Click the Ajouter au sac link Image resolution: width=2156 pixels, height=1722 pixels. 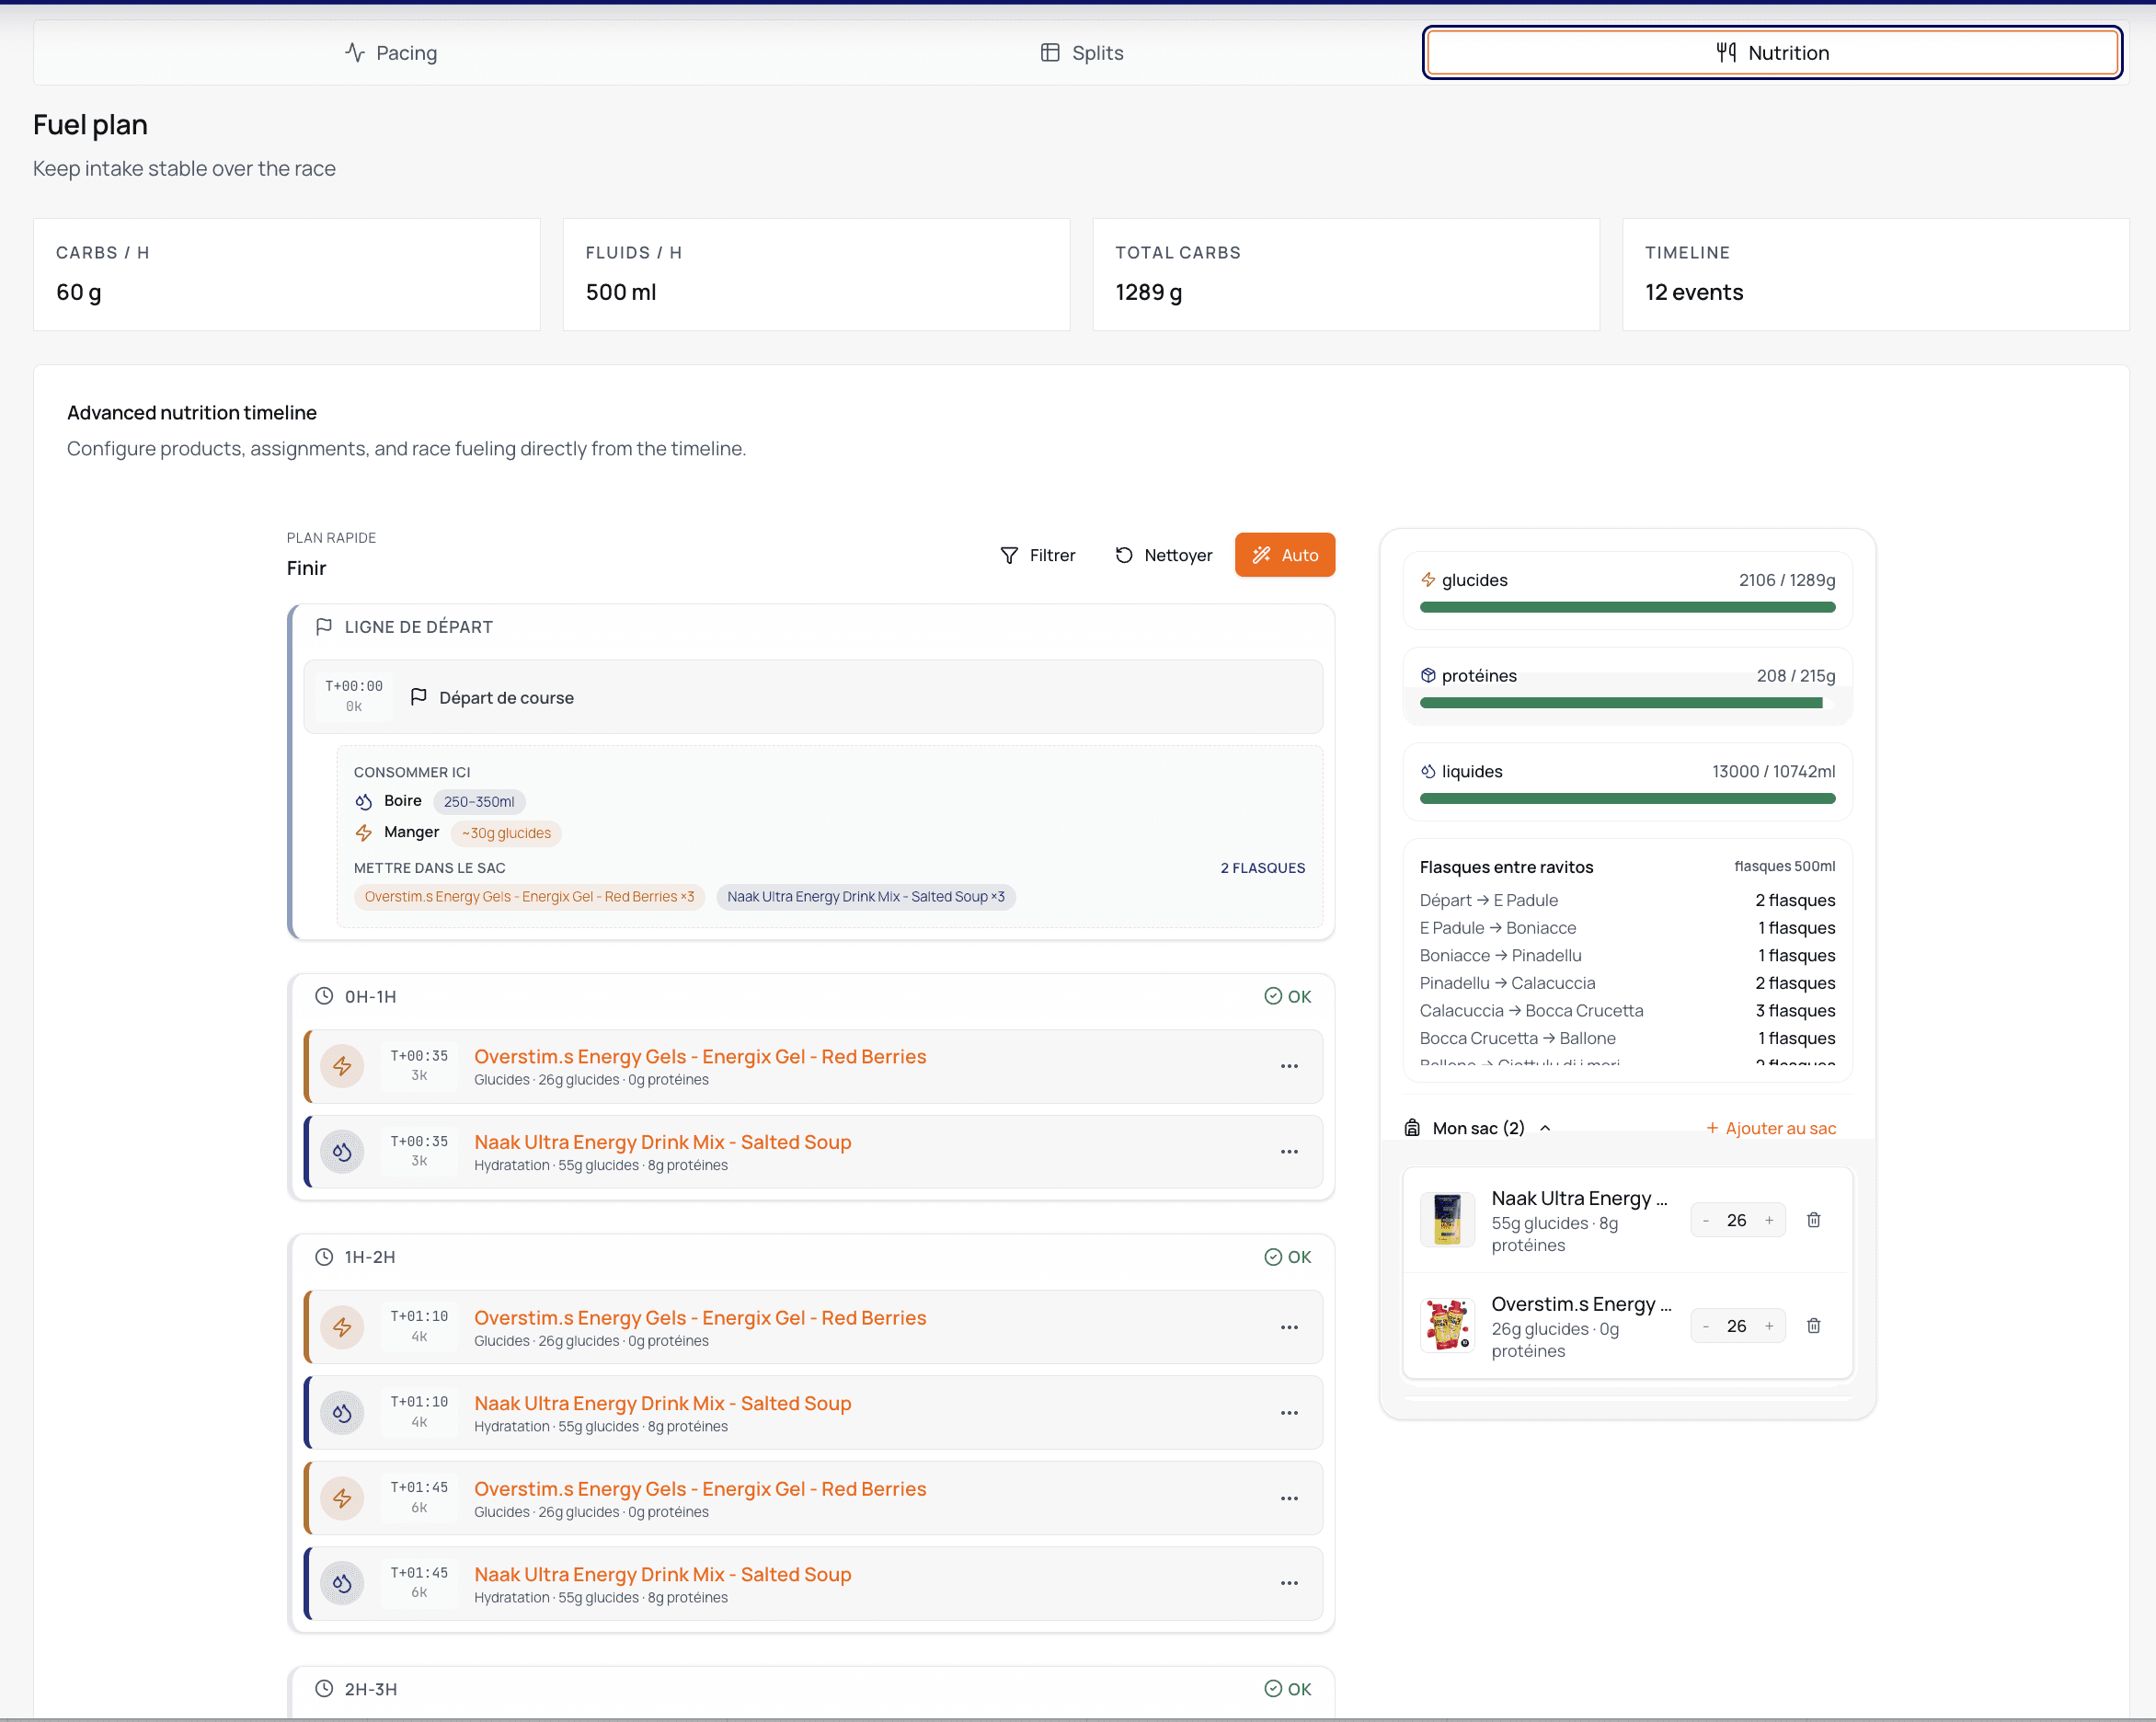coord(1771,1127)
